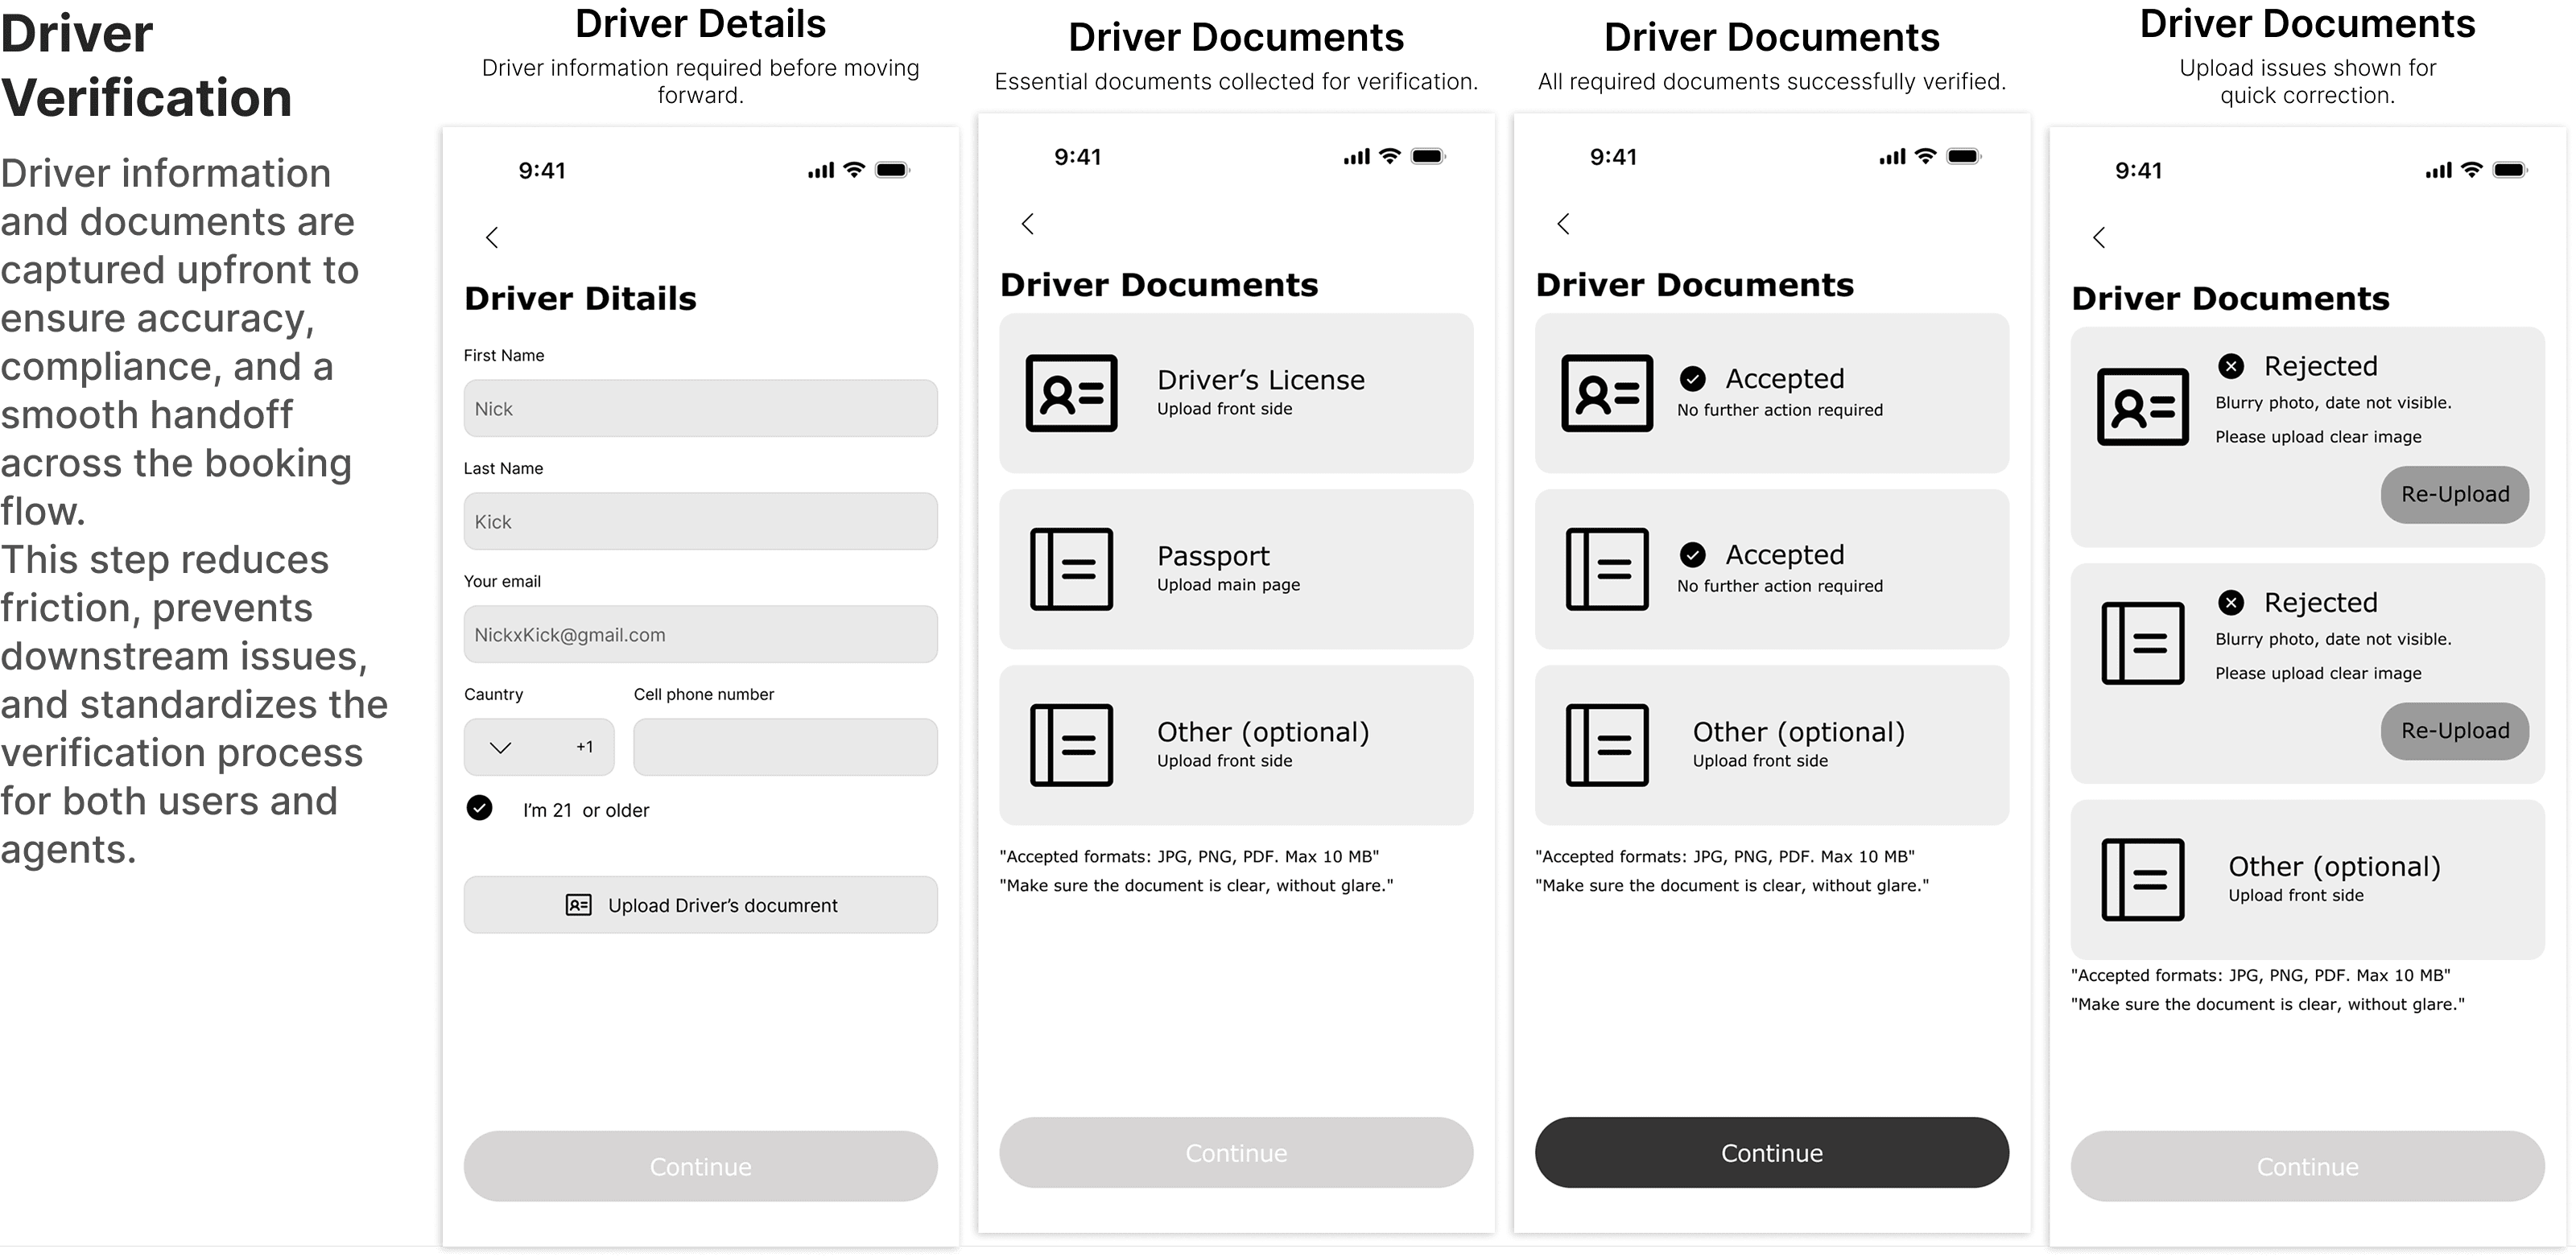Viewport: 2576px width, 1257px height.
Task: Open the country code dropdown chevron
Action: pos(501,747)
